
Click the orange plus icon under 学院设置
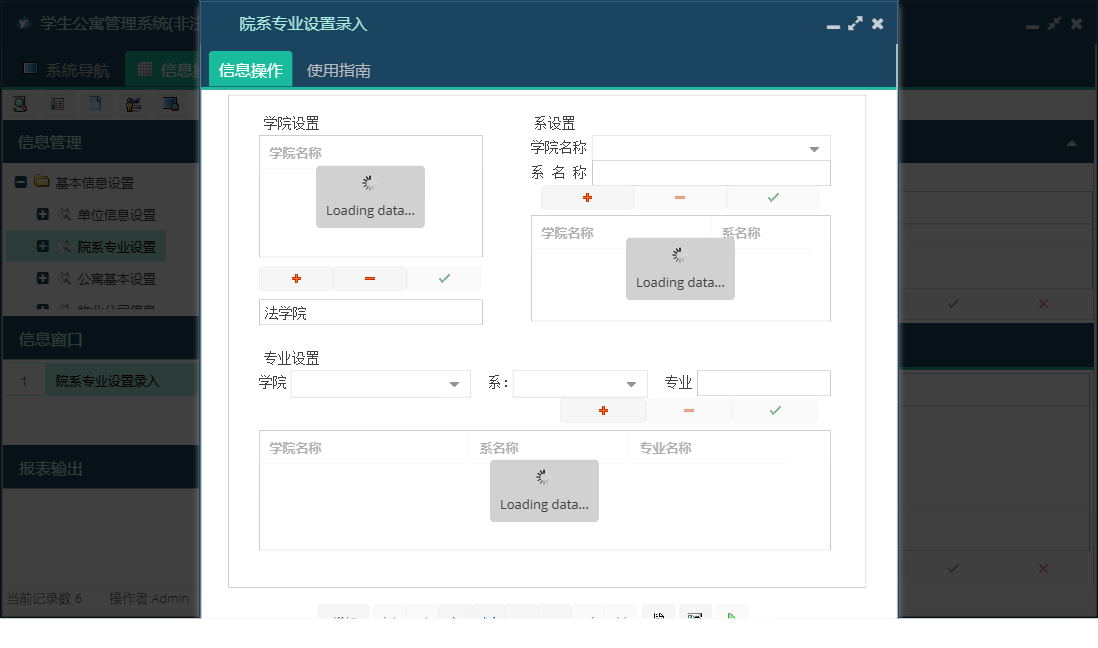click(x=296, y=278)
